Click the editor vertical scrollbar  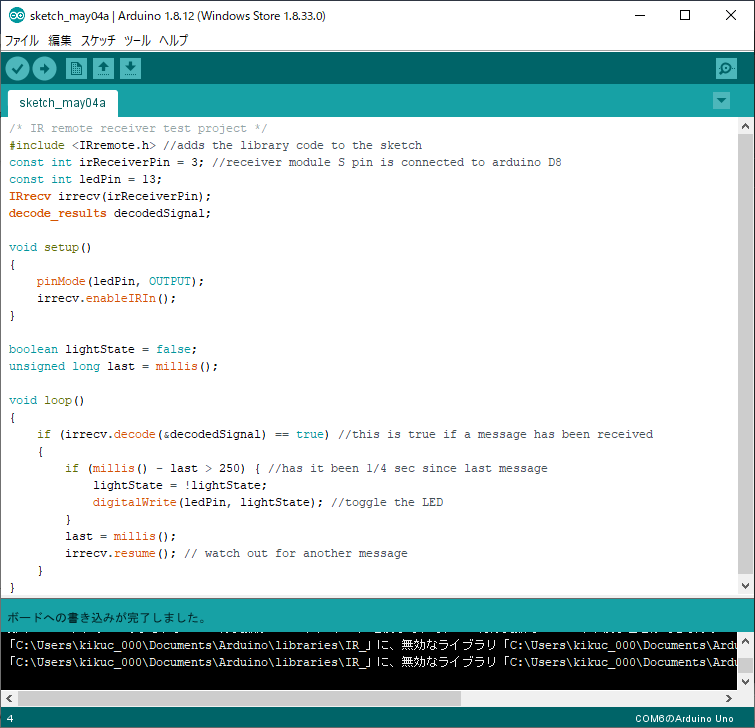(x=745, y=350)
